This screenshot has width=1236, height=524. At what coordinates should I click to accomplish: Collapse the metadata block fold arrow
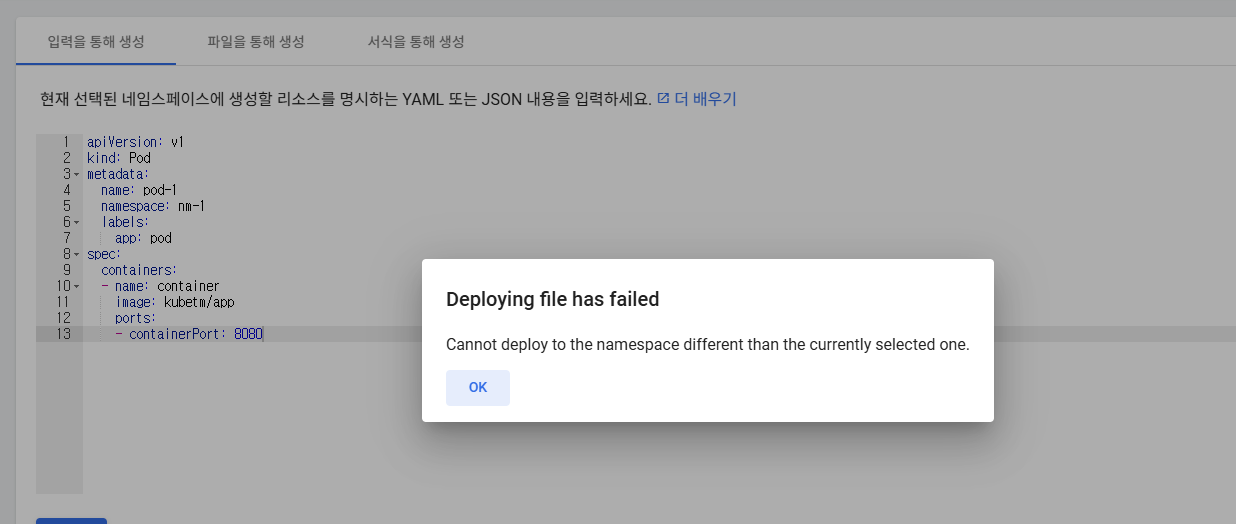[x=76, y=174]
